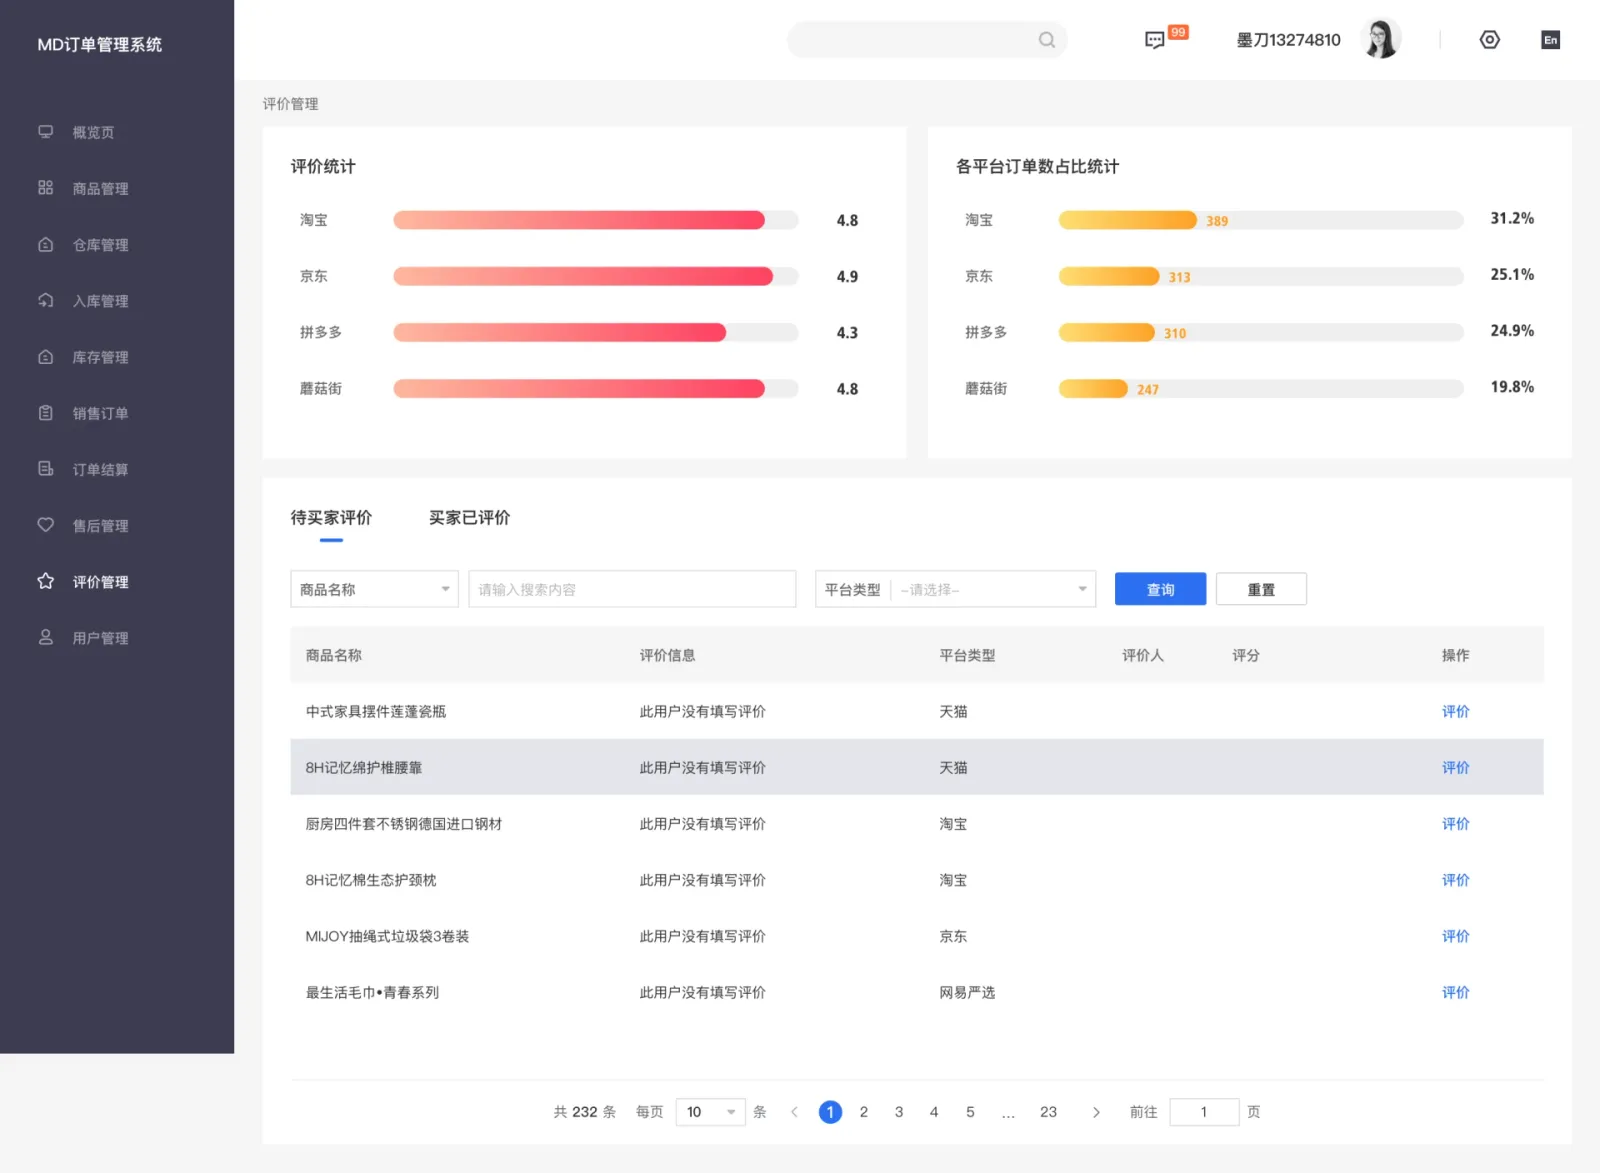Open the 商品管理 menu item
This screenshot has width=1600, height=1173.
tap(100, 188)
